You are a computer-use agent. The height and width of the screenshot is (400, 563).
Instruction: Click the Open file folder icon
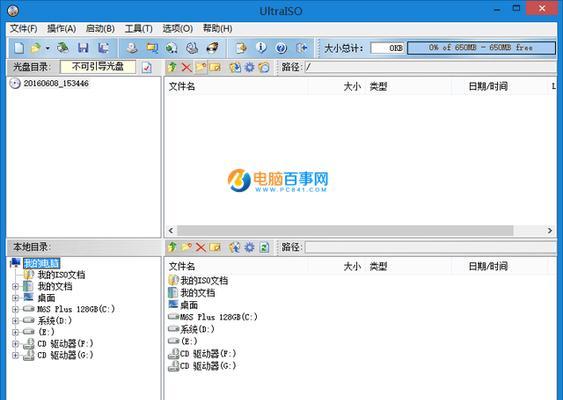tap(36, 48)
